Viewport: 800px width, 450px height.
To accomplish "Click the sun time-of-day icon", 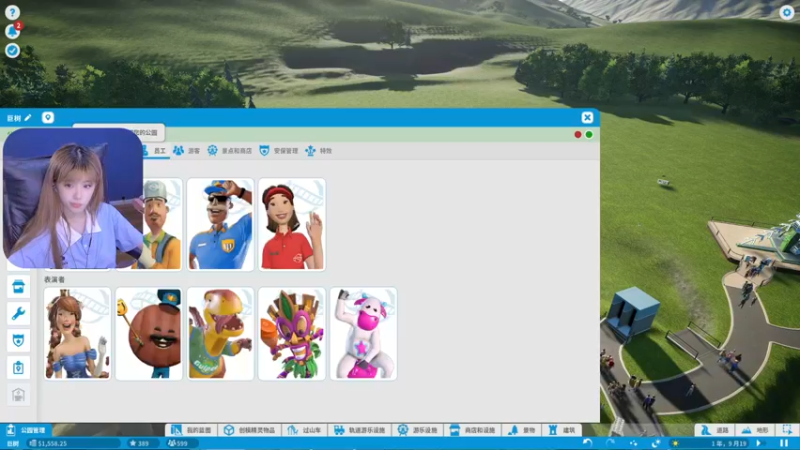I will (676, 443).
